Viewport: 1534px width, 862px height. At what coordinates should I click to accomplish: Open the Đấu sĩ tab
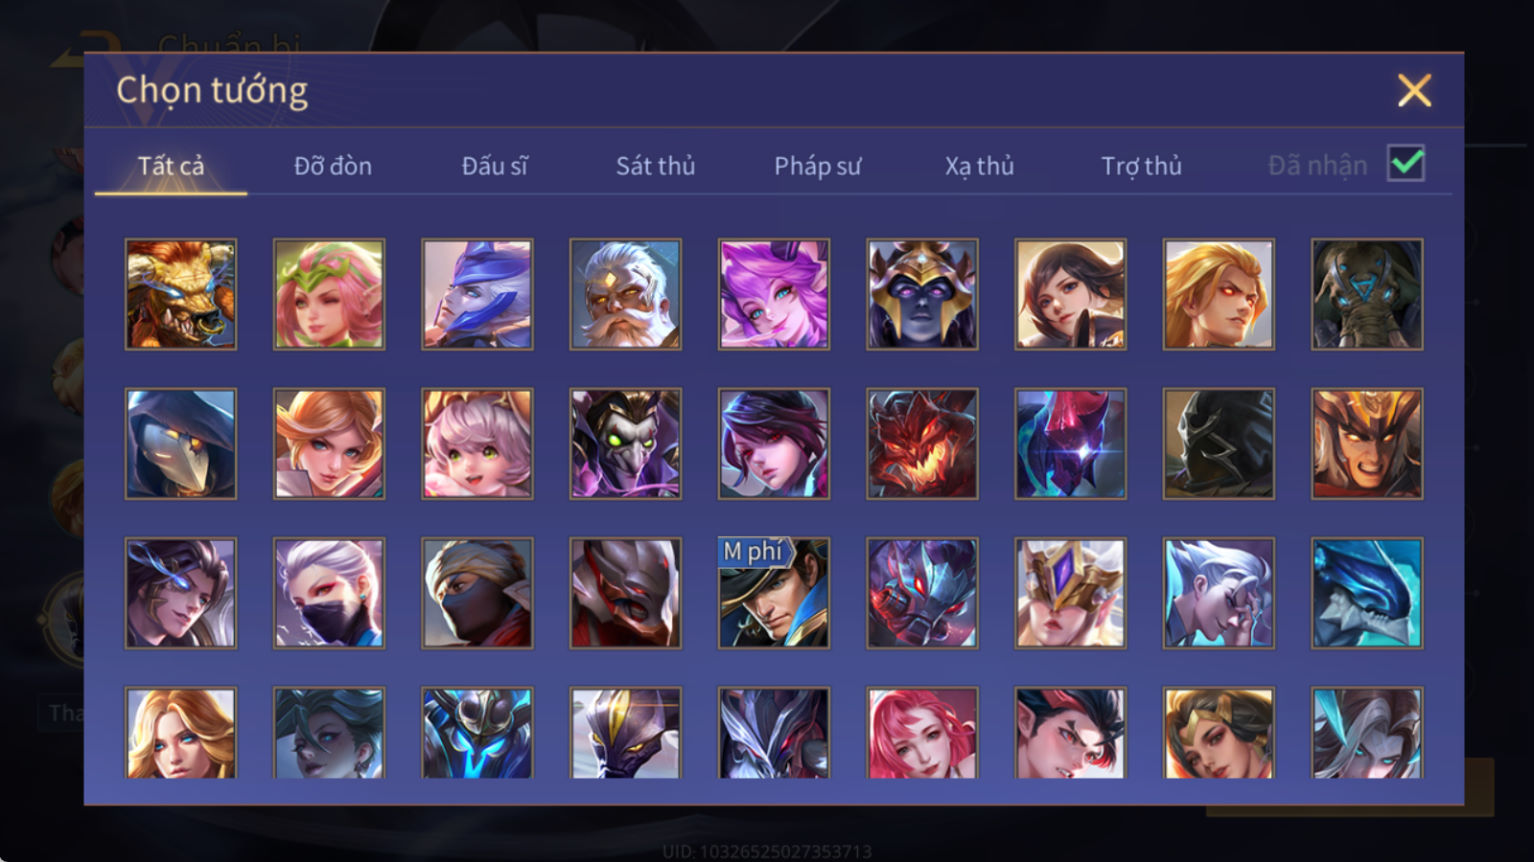[x=495, y=166]
